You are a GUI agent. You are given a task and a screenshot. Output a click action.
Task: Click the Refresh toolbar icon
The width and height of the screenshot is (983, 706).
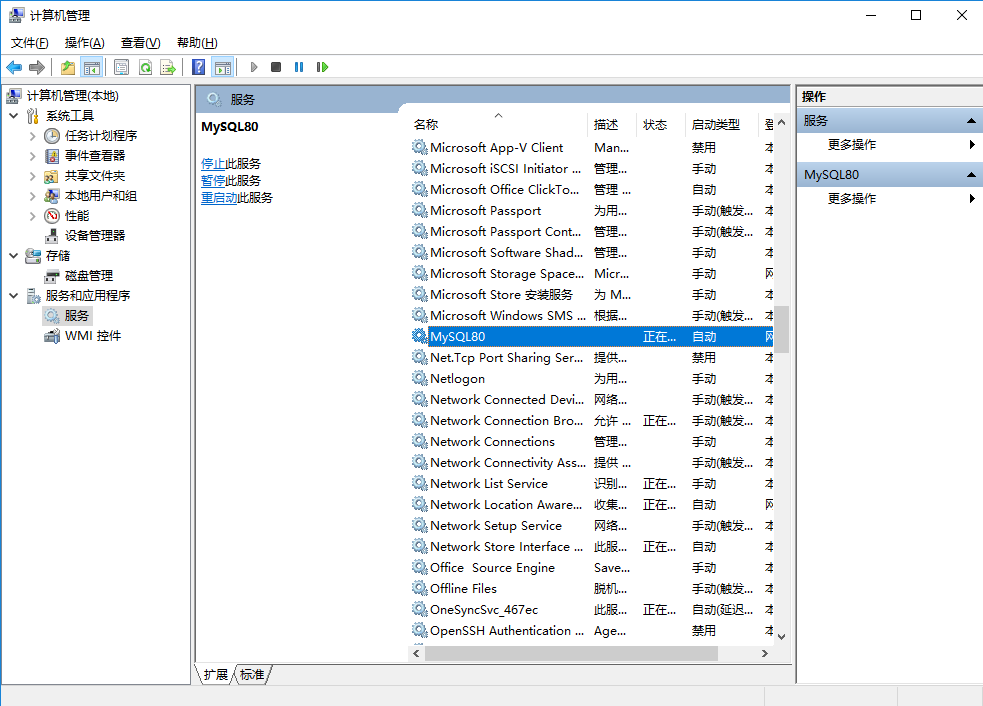coord(145,67)
